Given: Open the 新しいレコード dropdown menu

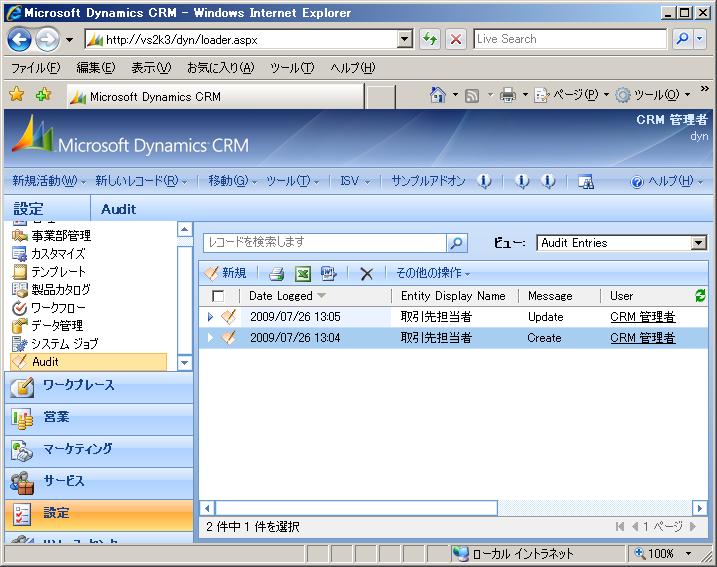Looking at the screenshot, I should pyautogui.click(x=141, y=181).
